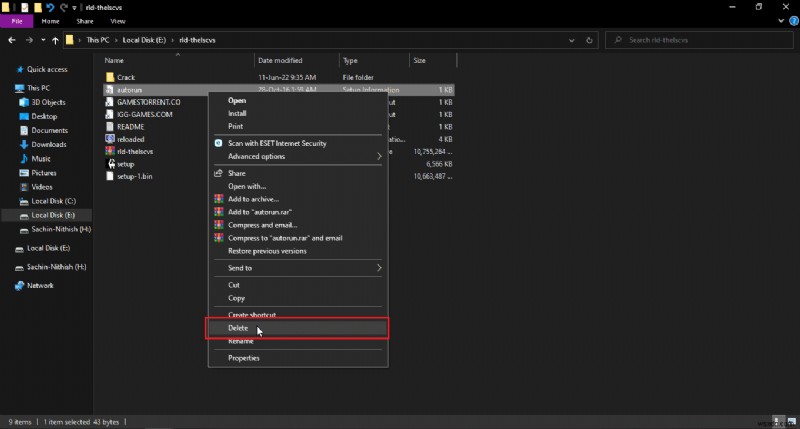
Task: Switch to large icons view button
Action: [792, 422]
